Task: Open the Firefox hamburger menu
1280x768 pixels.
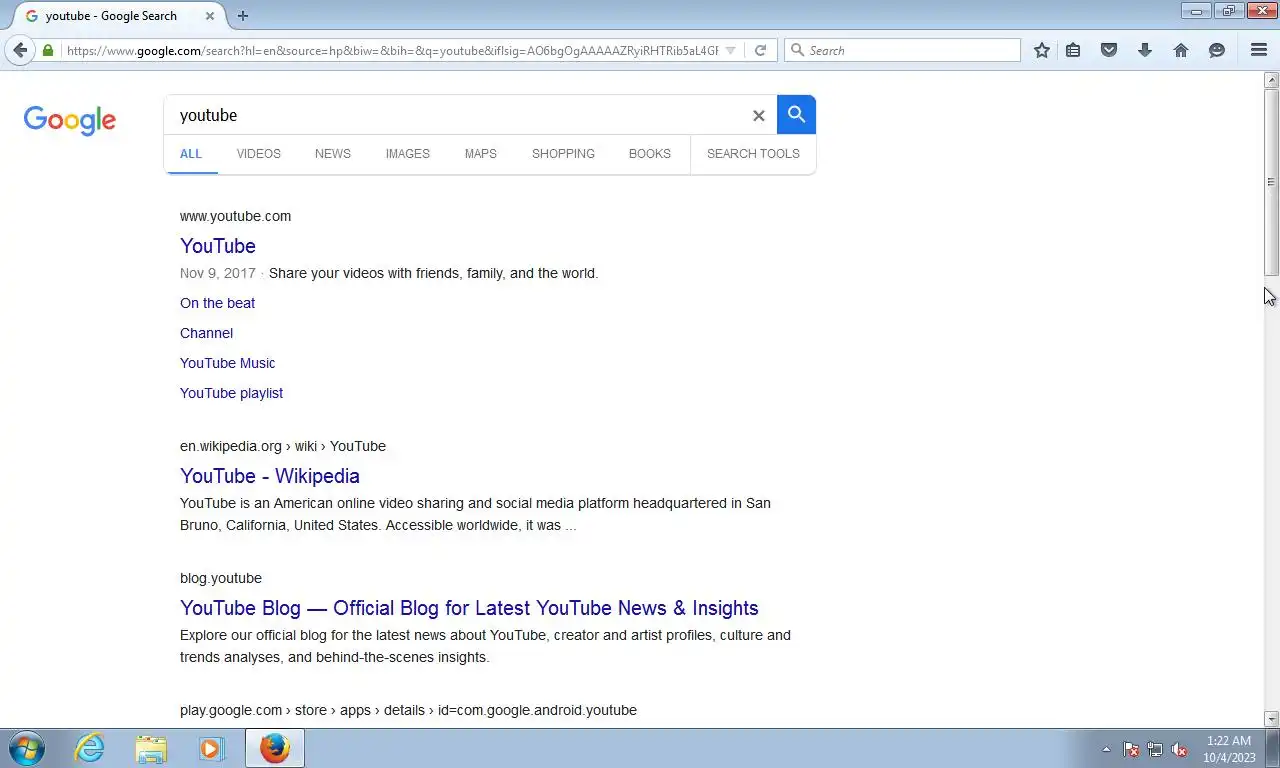Action: (x=1259, y=50)
